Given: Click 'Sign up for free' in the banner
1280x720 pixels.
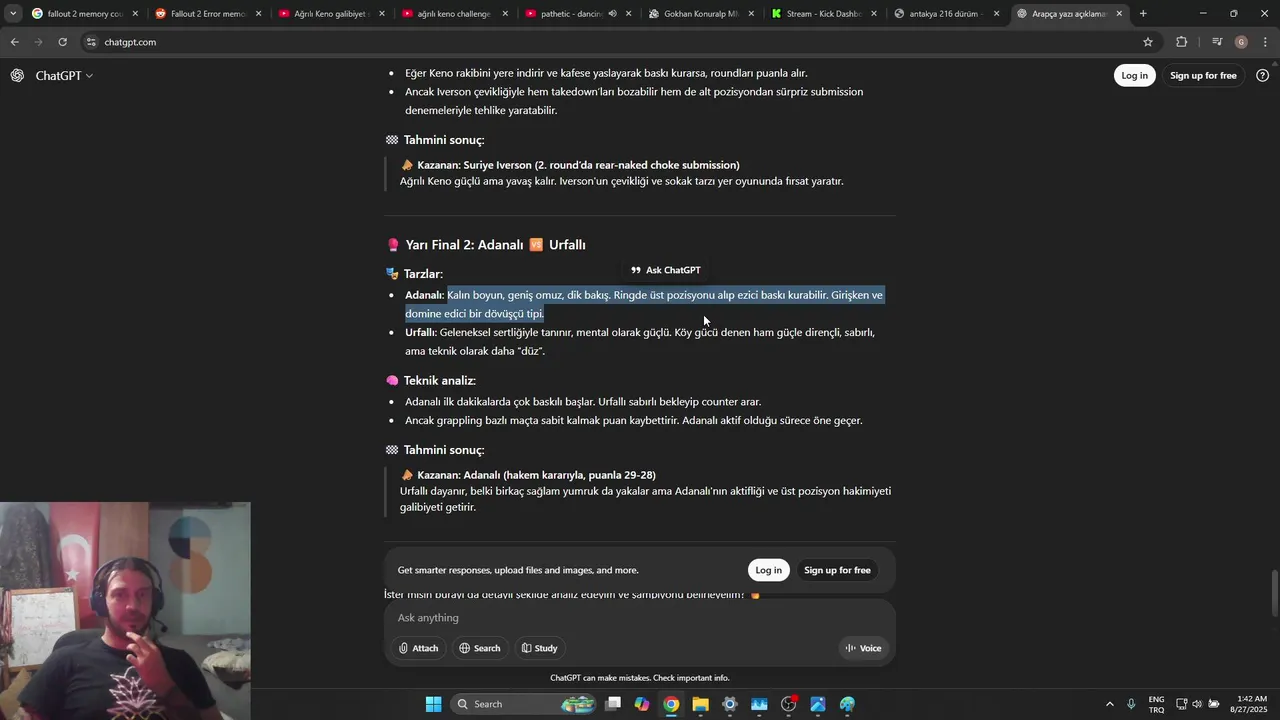Looking at the screenshot, I should [837, 570].
